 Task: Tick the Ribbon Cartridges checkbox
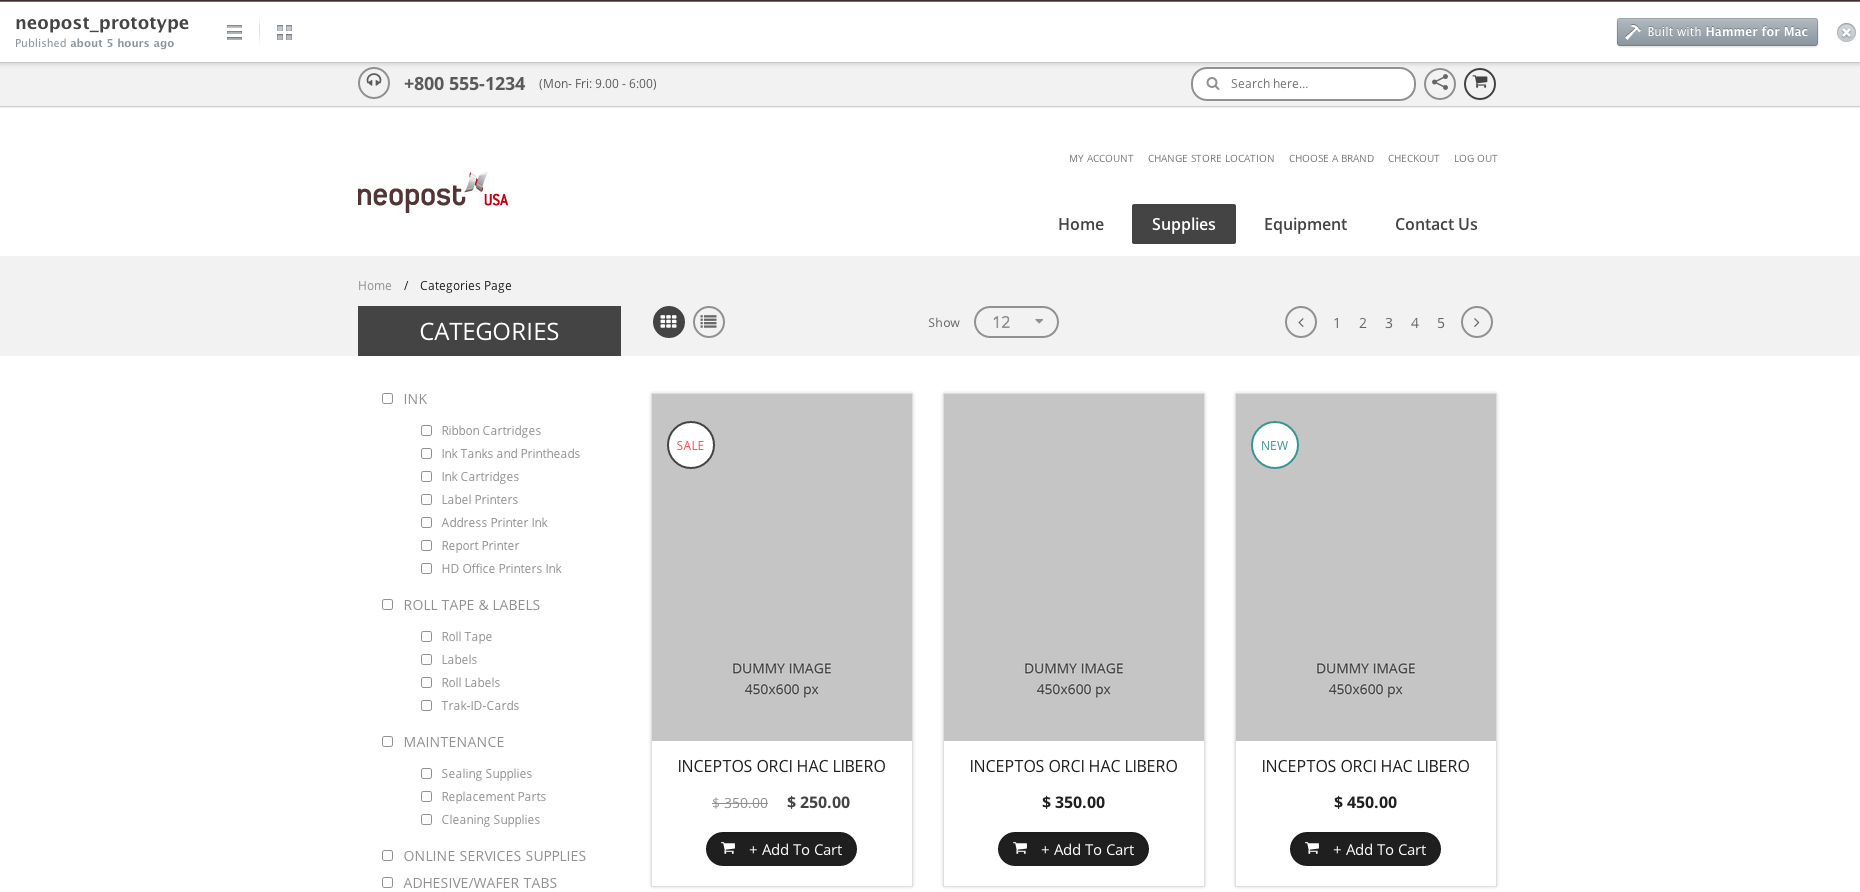pos(426,431)
